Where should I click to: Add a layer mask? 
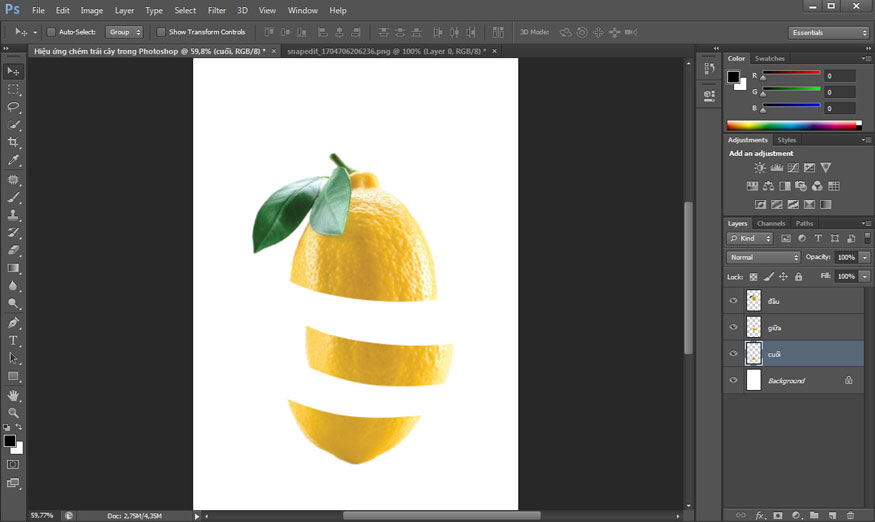(778, 515)
